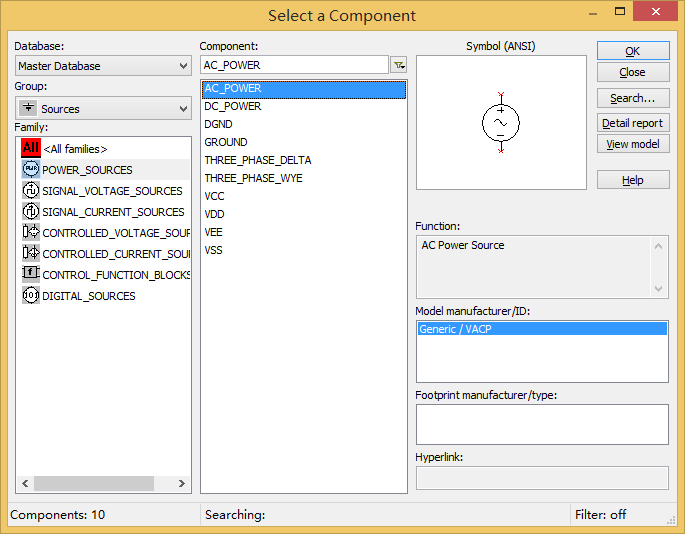Select SIGNAL_CURRENT_SOURCES family label

pos(113,212)
